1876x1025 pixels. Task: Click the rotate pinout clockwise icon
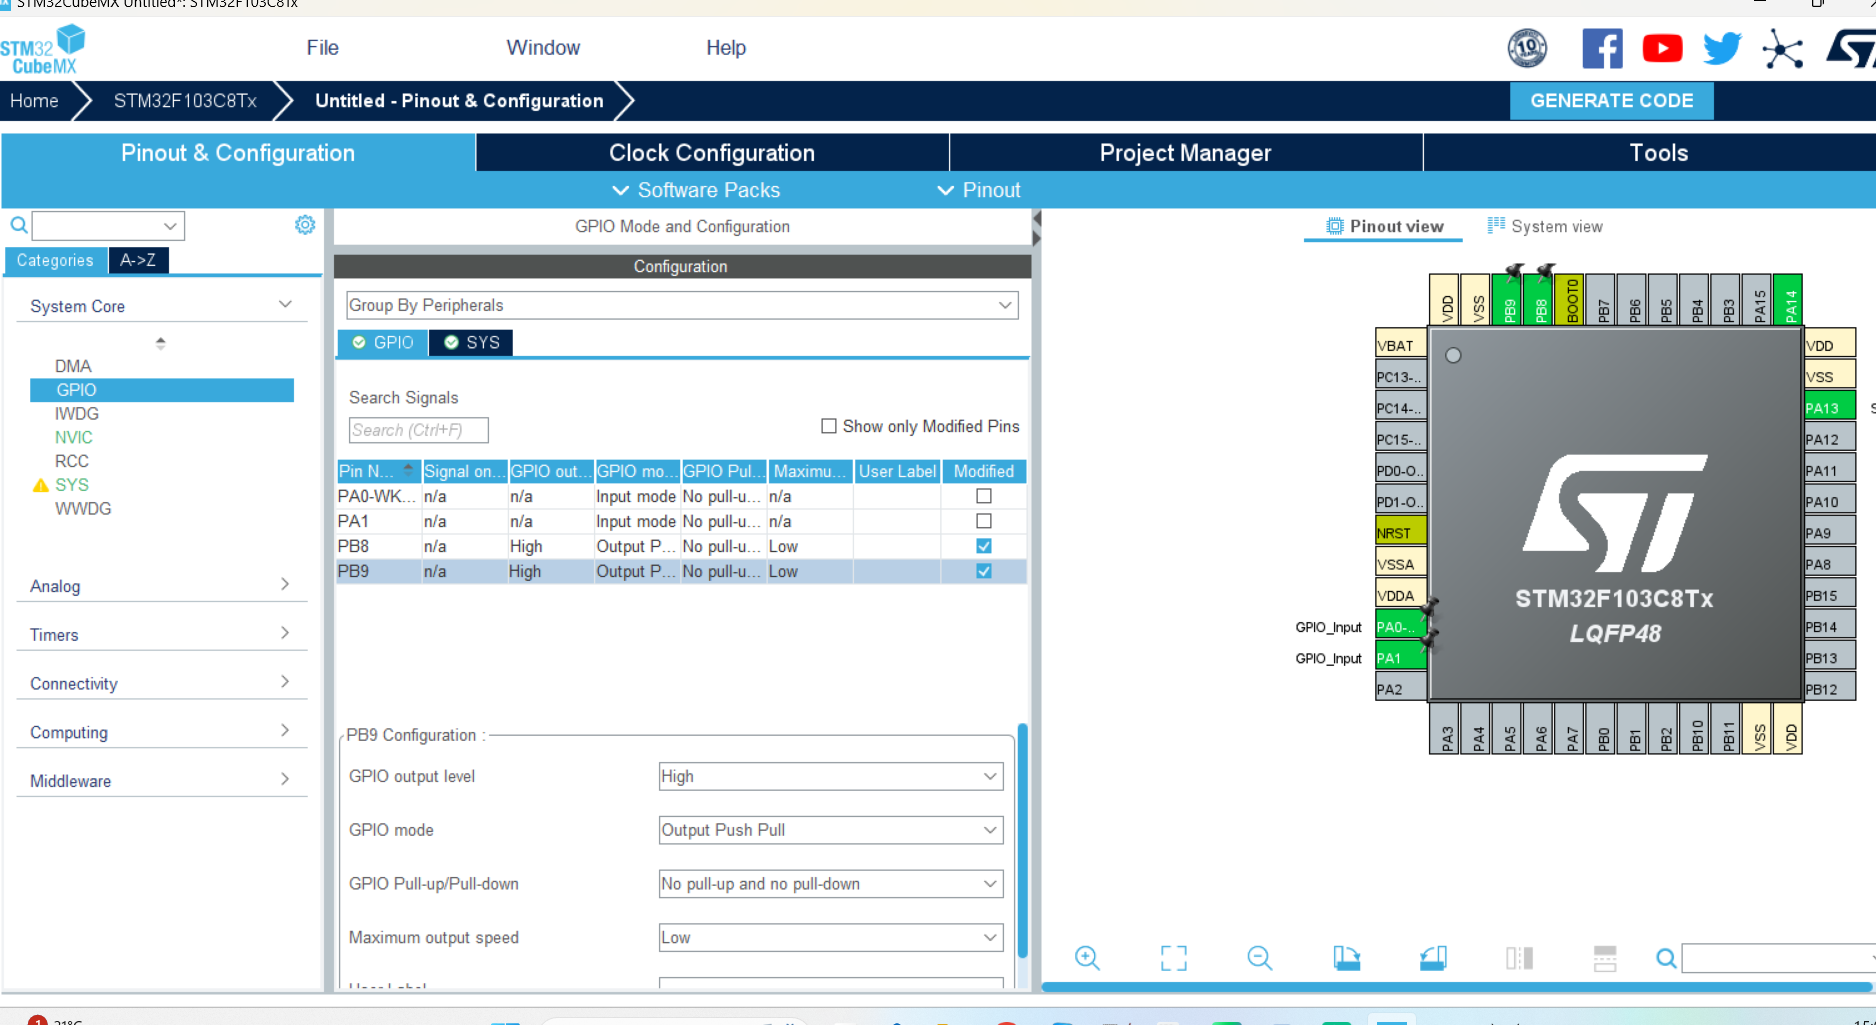click(x=1346, y=958)
